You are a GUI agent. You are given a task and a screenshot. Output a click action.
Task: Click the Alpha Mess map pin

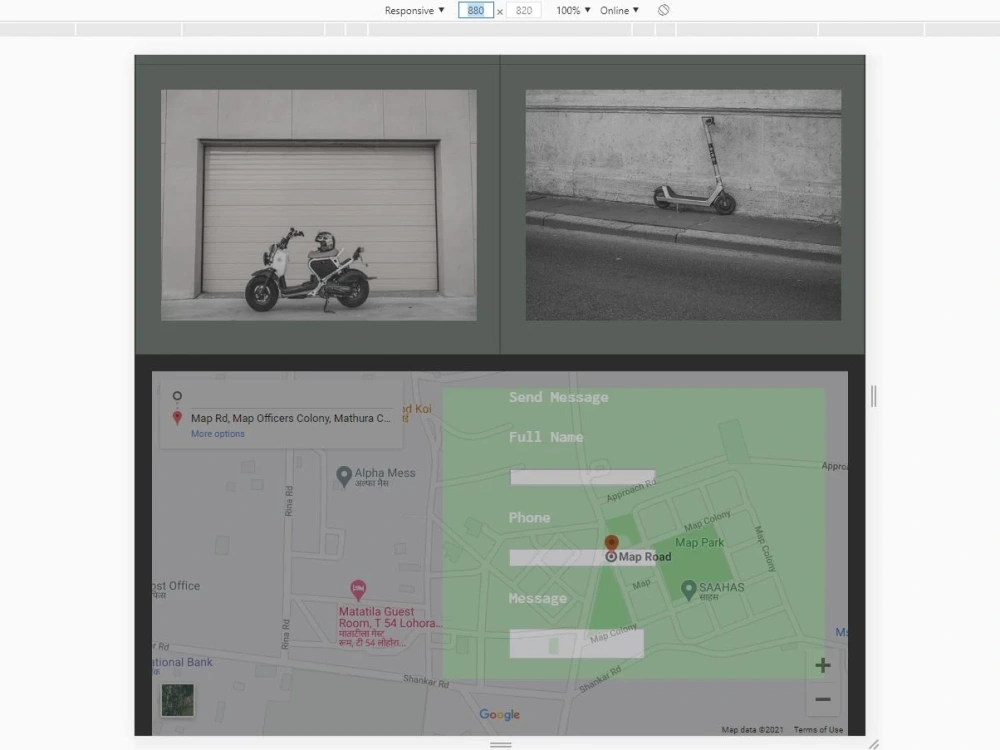(x=344, y=476)
